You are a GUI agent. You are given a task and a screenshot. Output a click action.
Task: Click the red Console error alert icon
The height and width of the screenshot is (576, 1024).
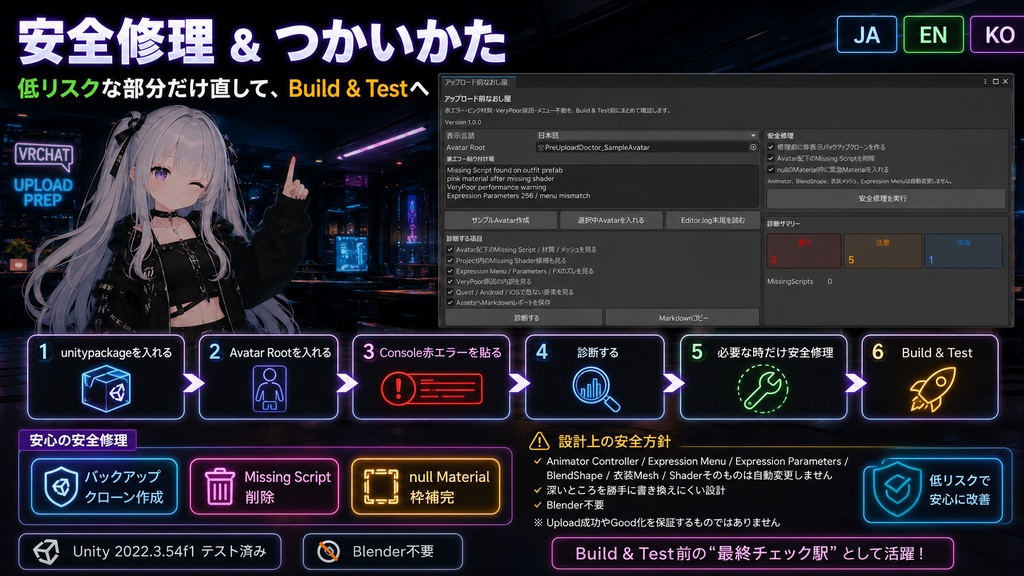(432, 389)
